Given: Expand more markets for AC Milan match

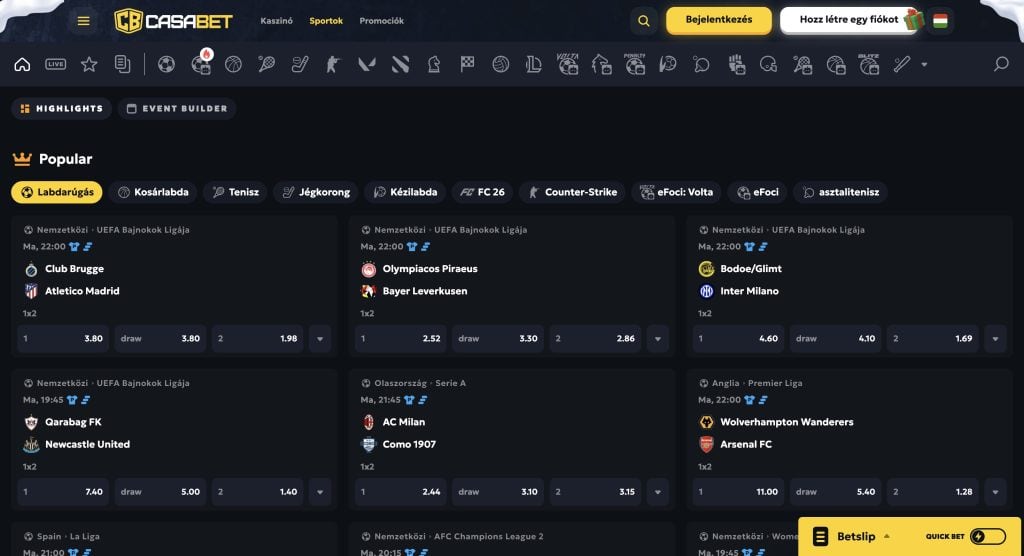Looking at the screenshot, I should tap(658, 492).
